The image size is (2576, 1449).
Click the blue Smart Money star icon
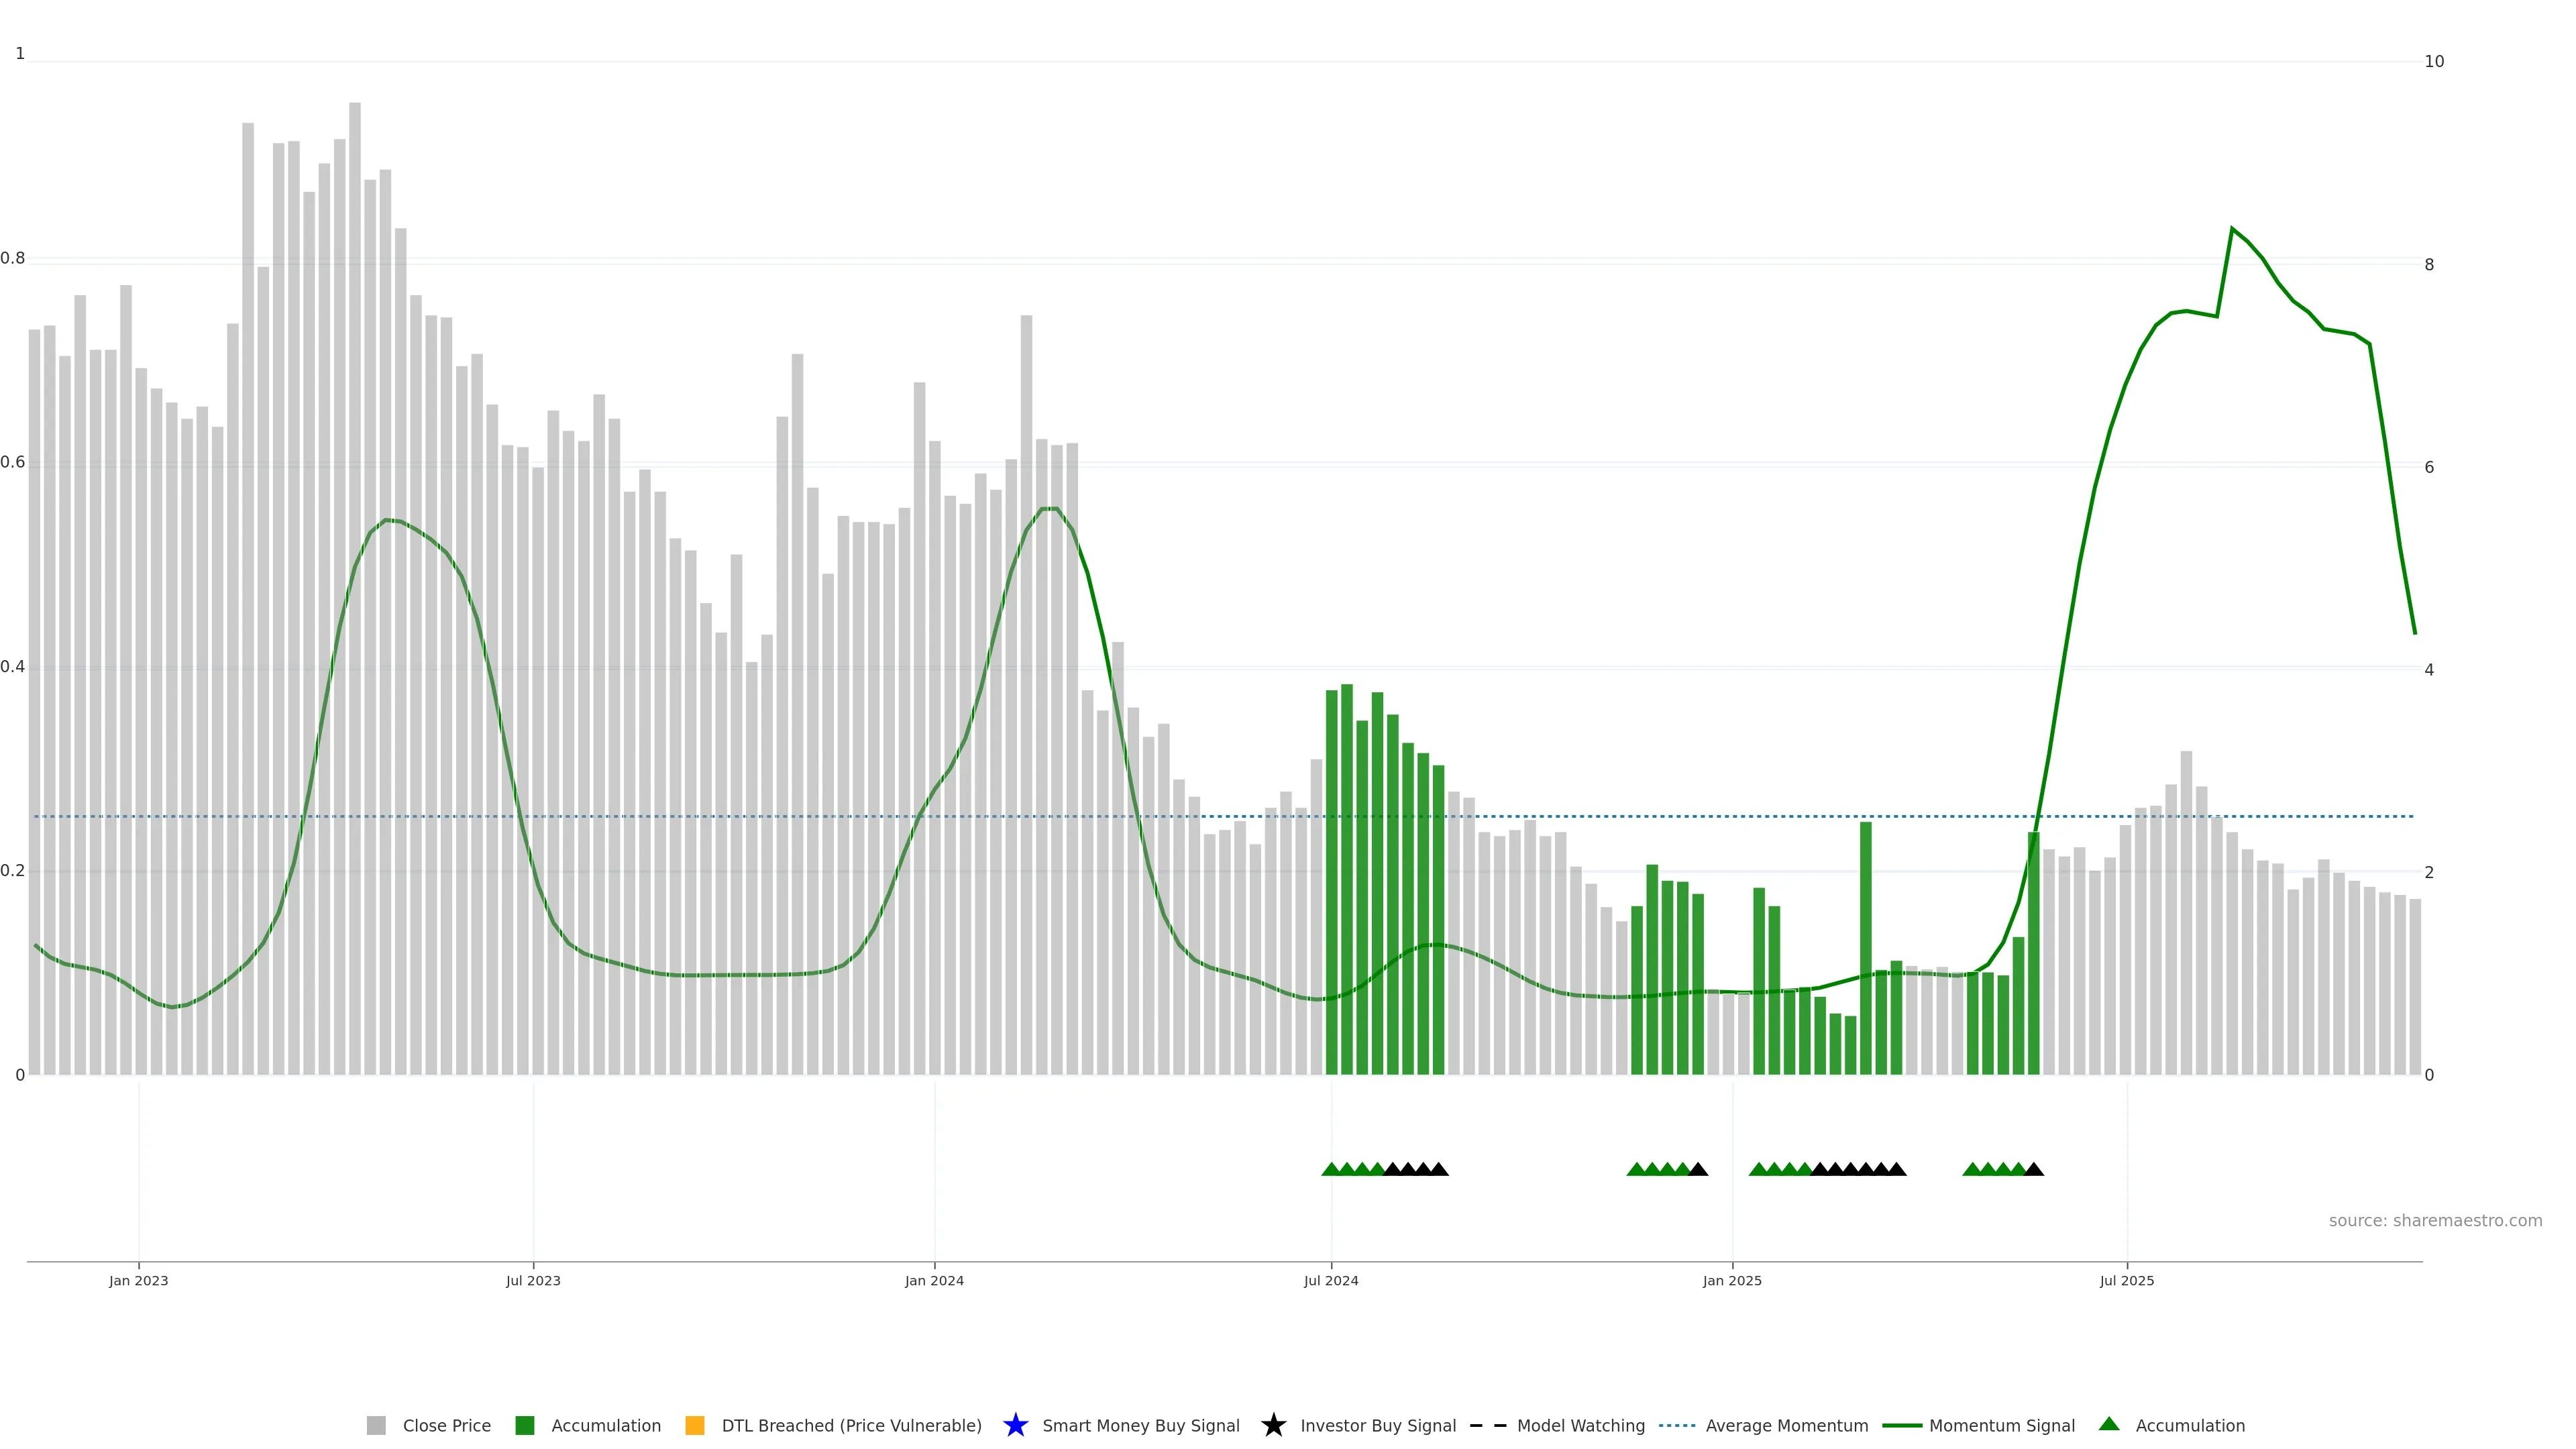[1015, 1425]
